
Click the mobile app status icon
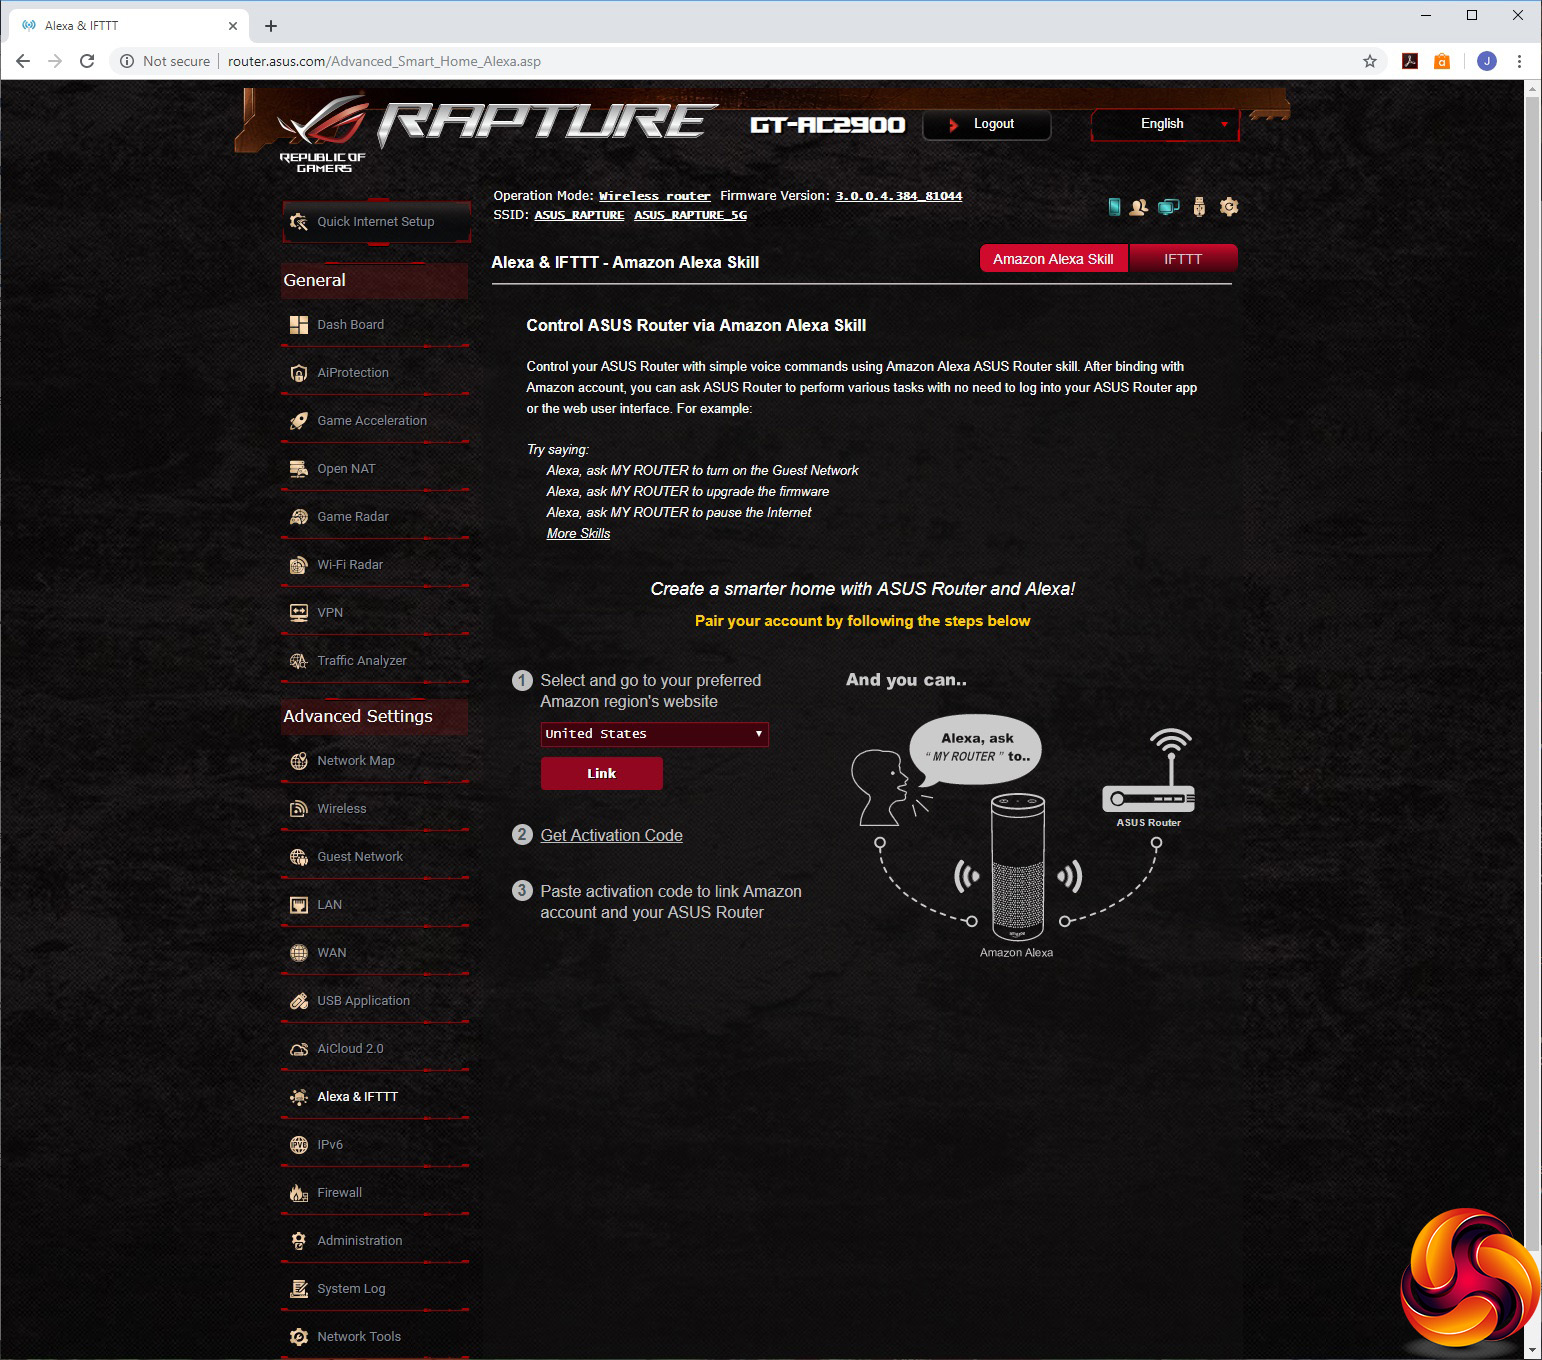[1114, 207]
